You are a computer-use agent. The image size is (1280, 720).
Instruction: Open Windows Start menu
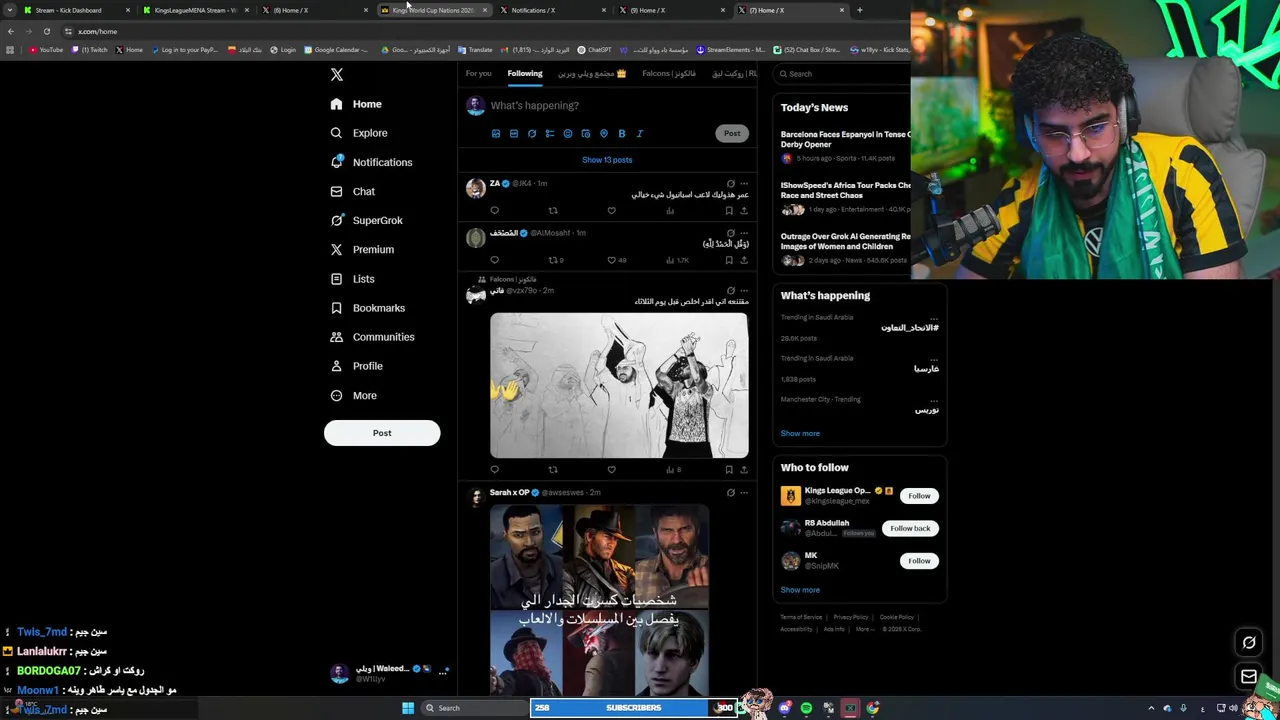click(x=408, y=708)
